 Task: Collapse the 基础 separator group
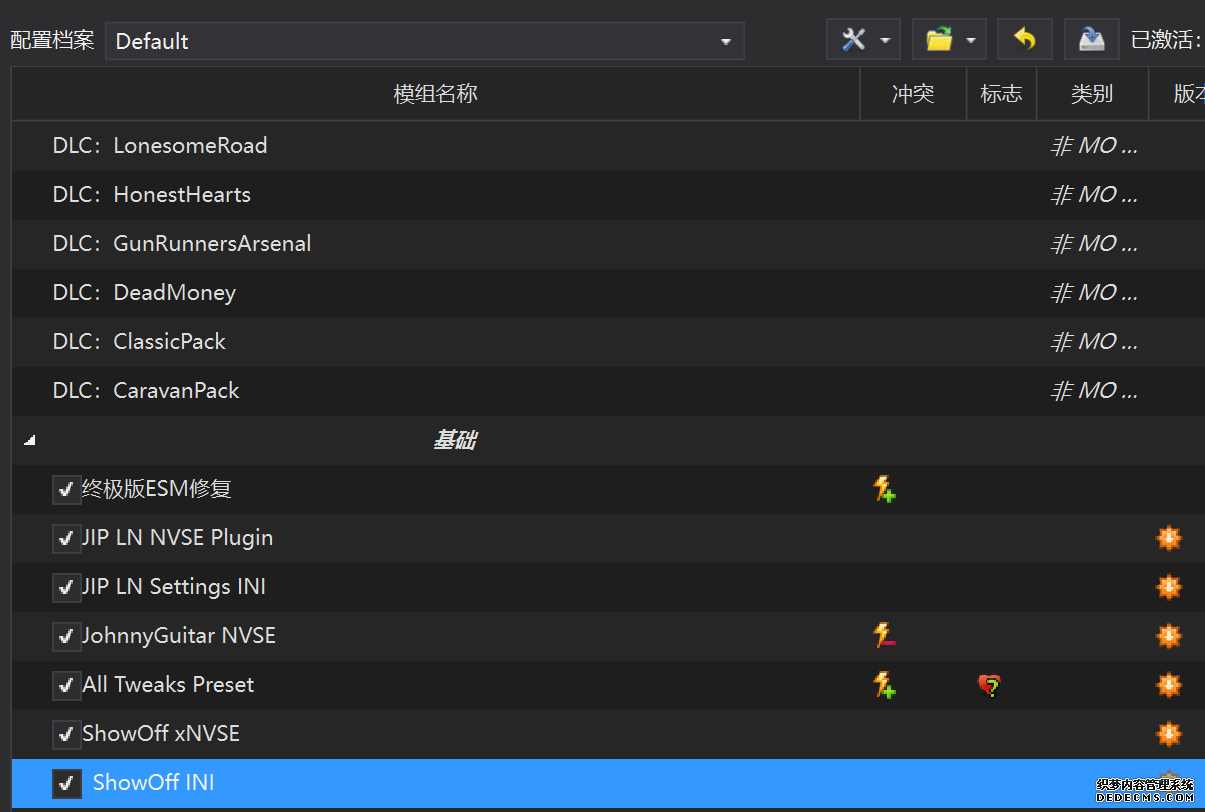[x=29, y=441]
